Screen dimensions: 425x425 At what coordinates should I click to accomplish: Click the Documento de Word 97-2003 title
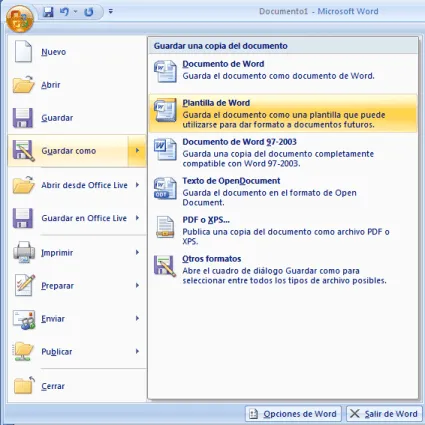click(x=239, y=142)
